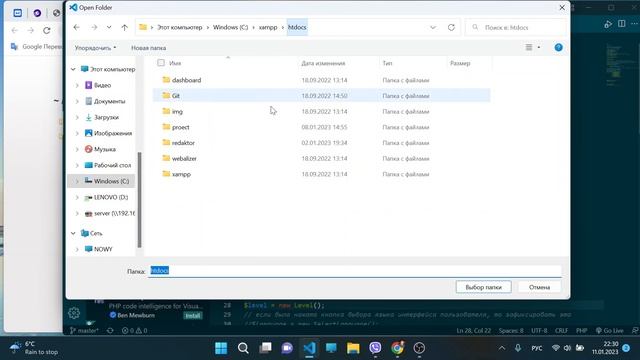Open Task View on the taskbar
This screenshot has width=640, height=360.
point(265,348)
